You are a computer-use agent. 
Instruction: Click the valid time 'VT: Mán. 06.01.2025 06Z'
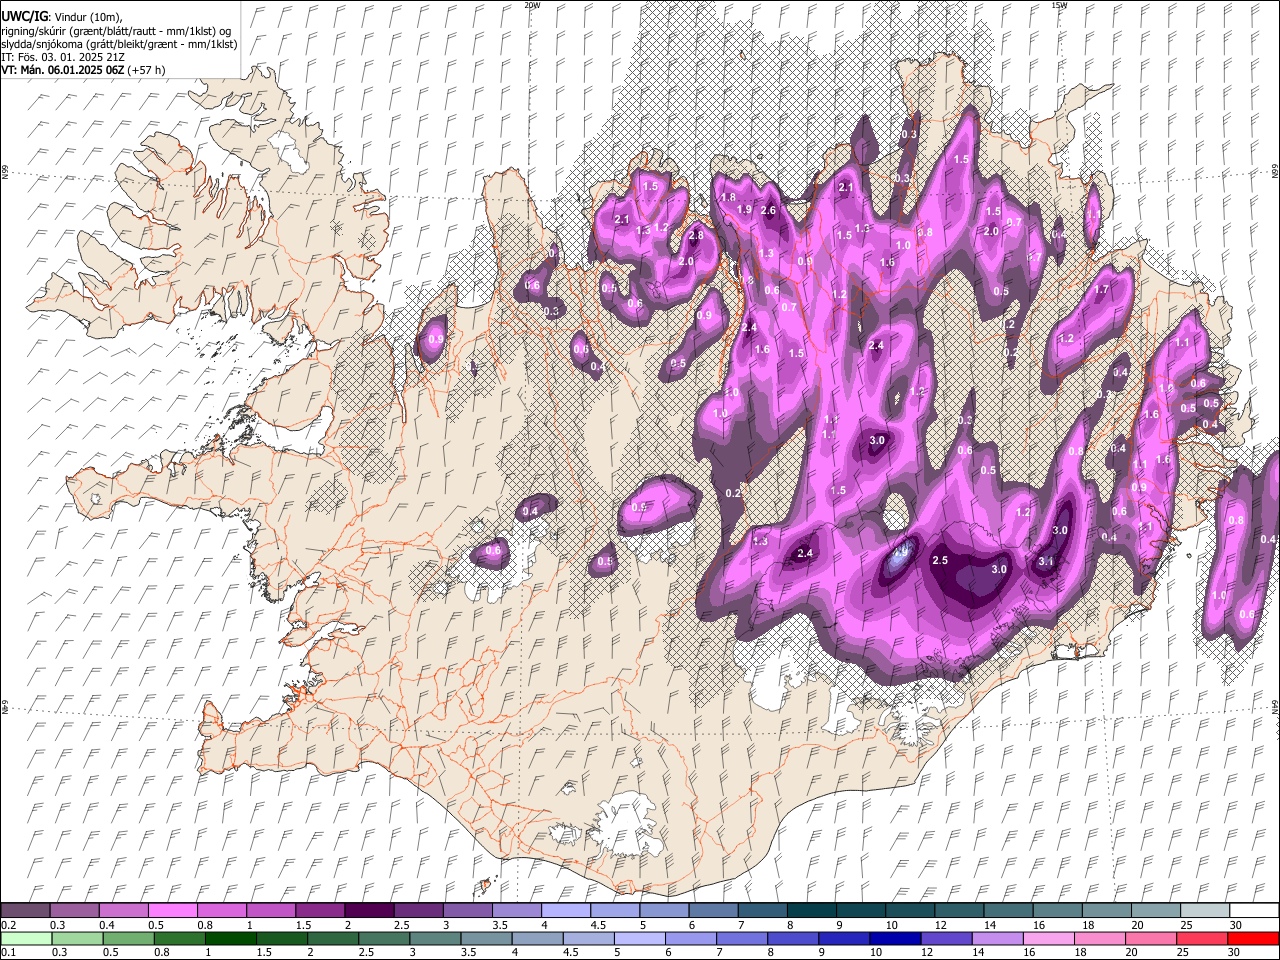coord(63,70)
